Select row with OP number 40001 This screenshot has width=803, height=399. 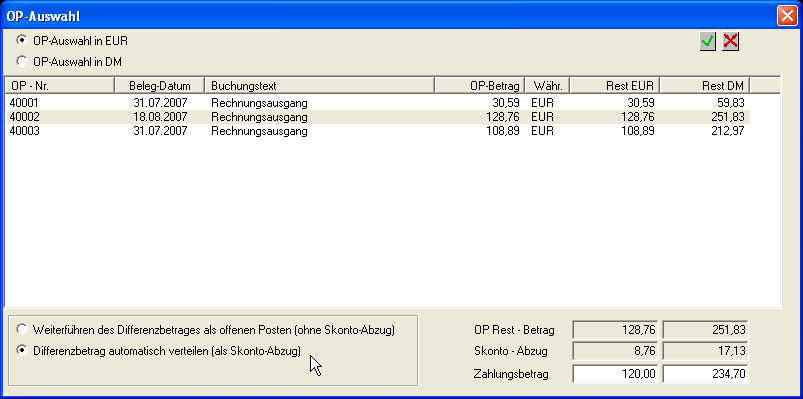tap(377, 102)
